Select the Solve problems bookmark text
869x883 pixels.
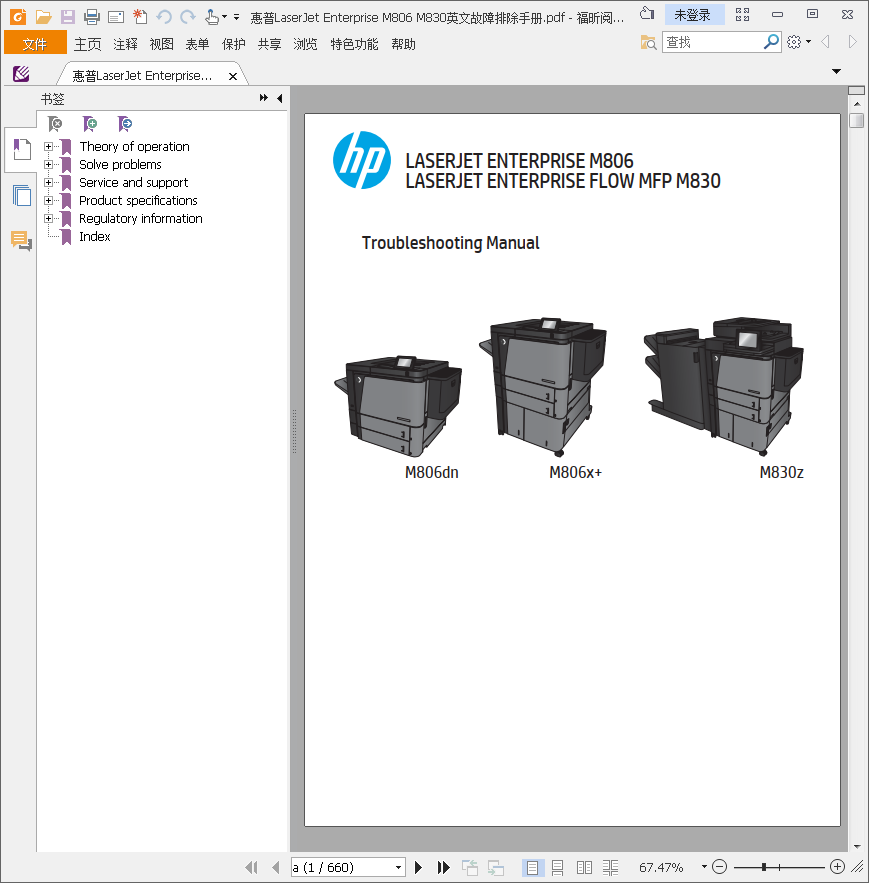121,164
